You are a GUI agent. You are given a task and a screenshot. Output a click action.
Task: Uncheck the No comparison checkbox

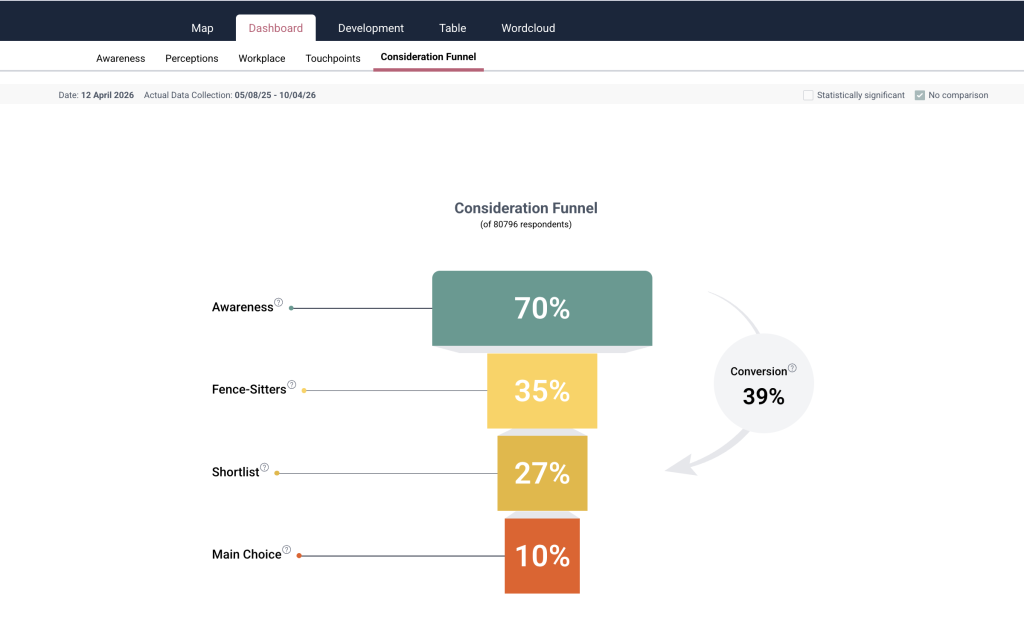[x=920, y=95]
